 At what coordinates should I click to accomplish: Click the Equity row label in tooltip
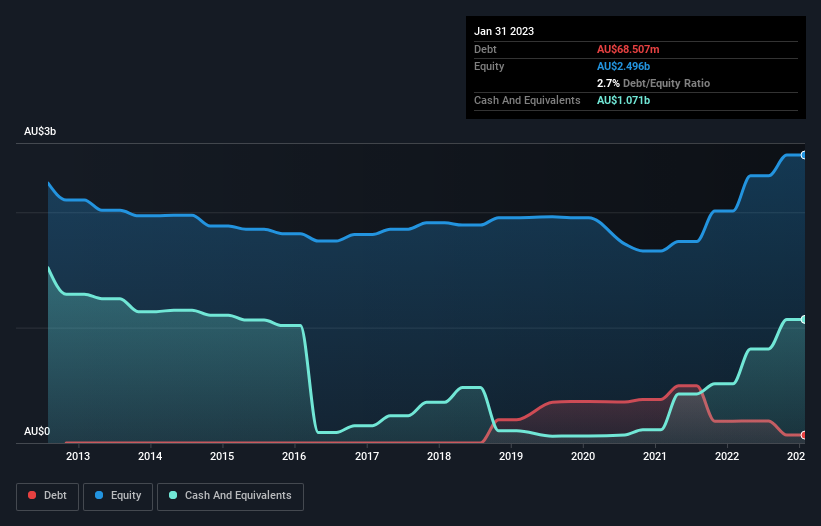[x=489, y=66]
